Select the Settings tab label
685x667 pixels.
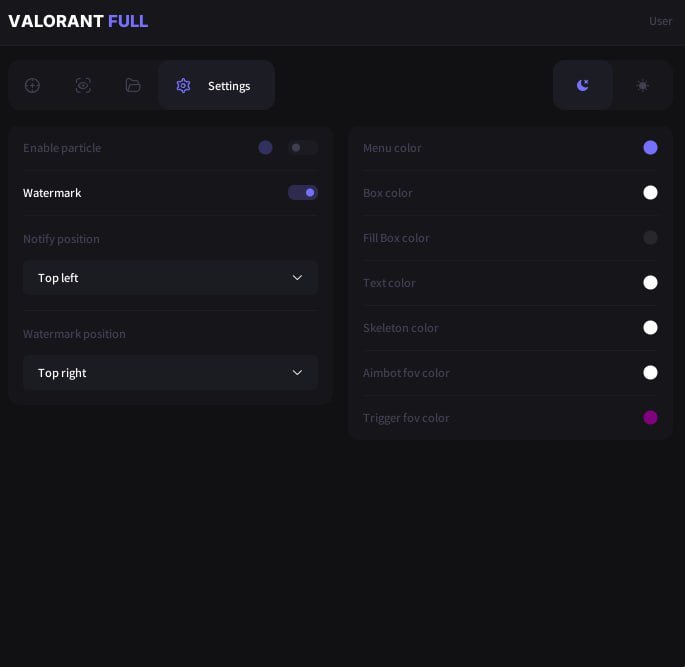pyautogui.click(x=229, y=86)
